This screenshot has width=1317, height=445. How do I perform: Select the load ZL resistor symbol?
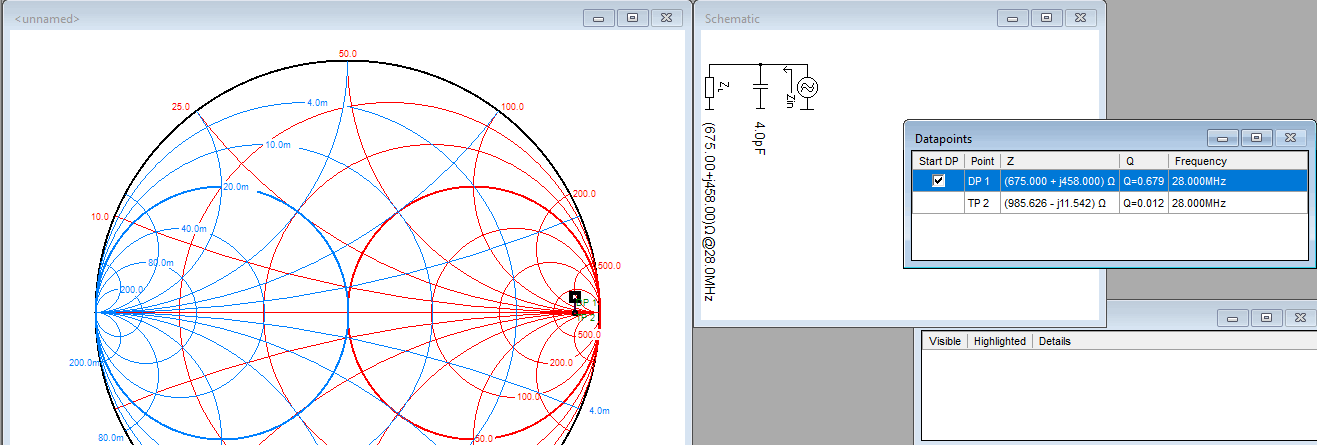(x=710, y=88)
